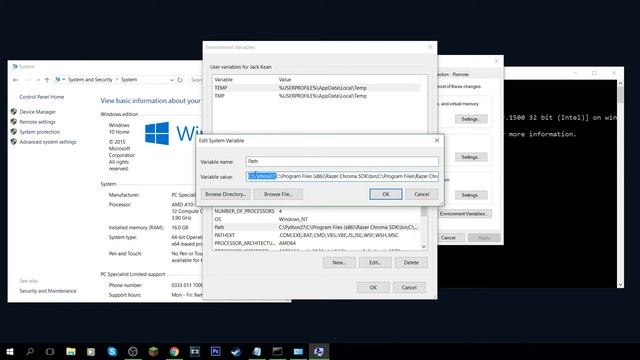Click System breadcrumb in address bar
640x360 pixels.
point(129,80)
